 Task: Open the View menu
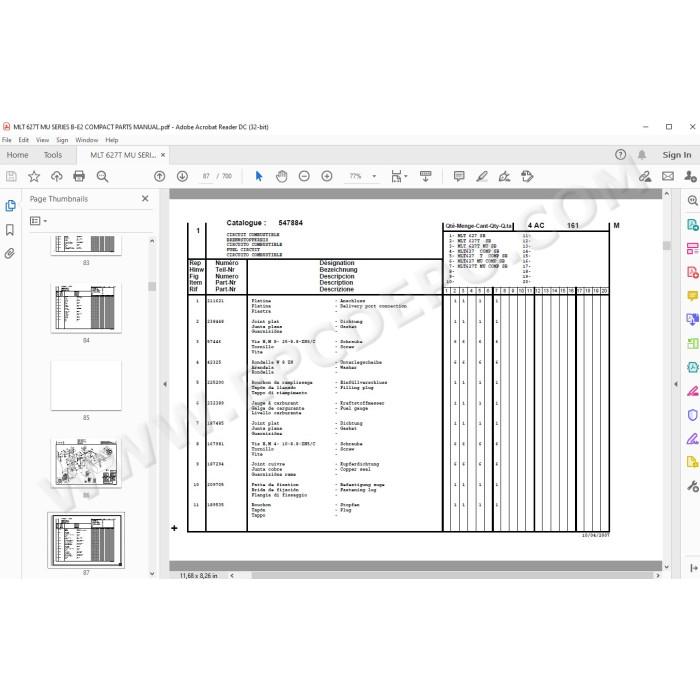(x=42, y=140)
